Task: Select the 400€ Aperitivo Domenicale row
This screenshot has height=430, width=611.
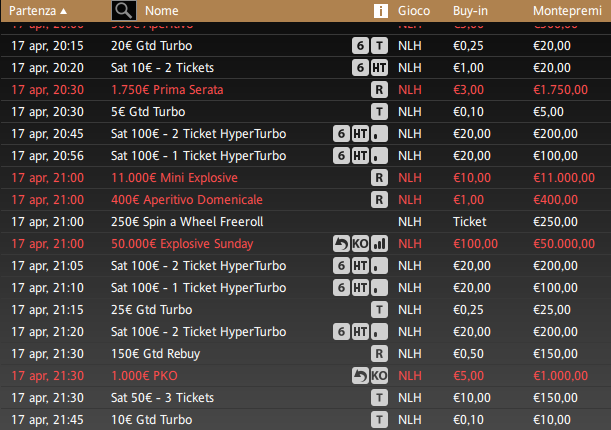Action: [x=306, y=200]
